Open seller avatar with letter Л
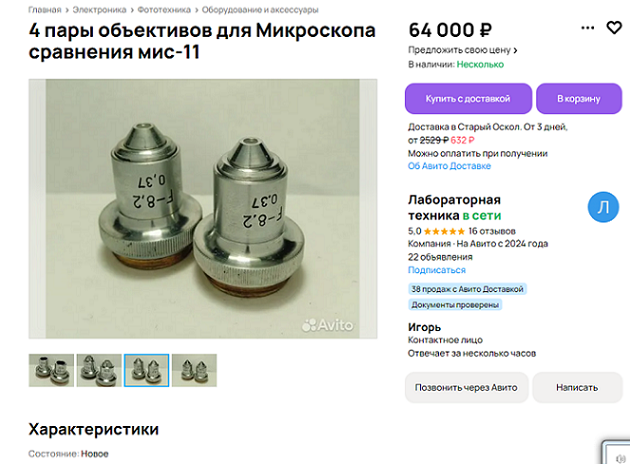The image size is (630, 464). click(x=603, y=207)
